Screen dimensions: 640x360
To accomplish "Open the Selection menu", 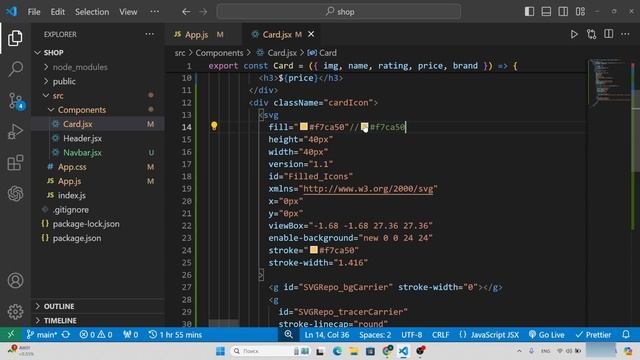I will pyautogui.click(x=92, y=12).
